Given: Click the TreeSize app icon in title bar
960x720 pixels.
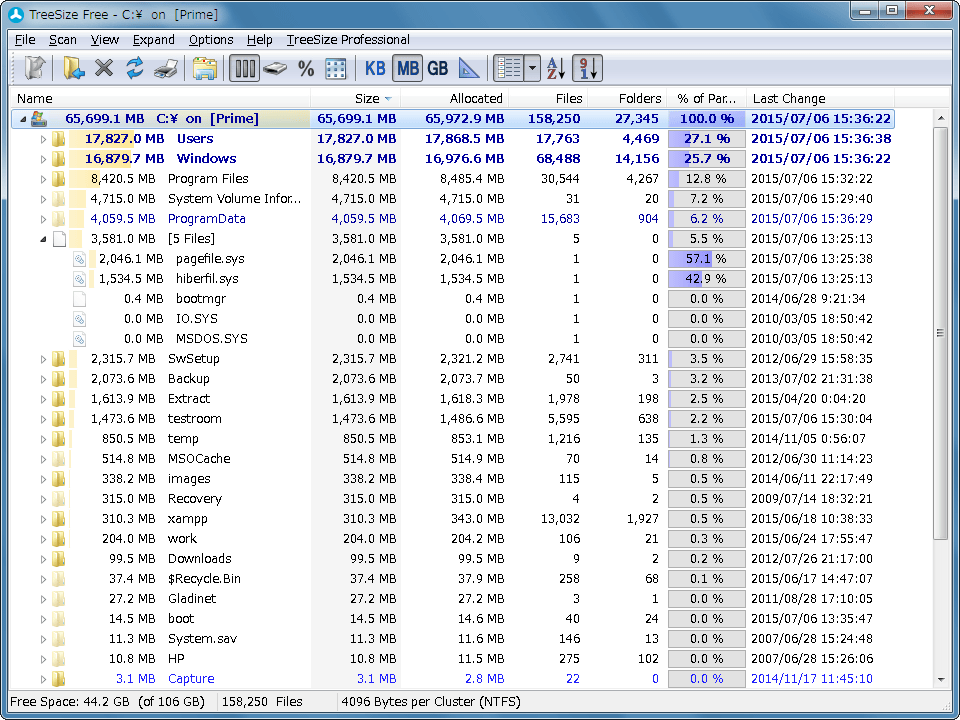Looking at the screenshot, I should [17, 14].
